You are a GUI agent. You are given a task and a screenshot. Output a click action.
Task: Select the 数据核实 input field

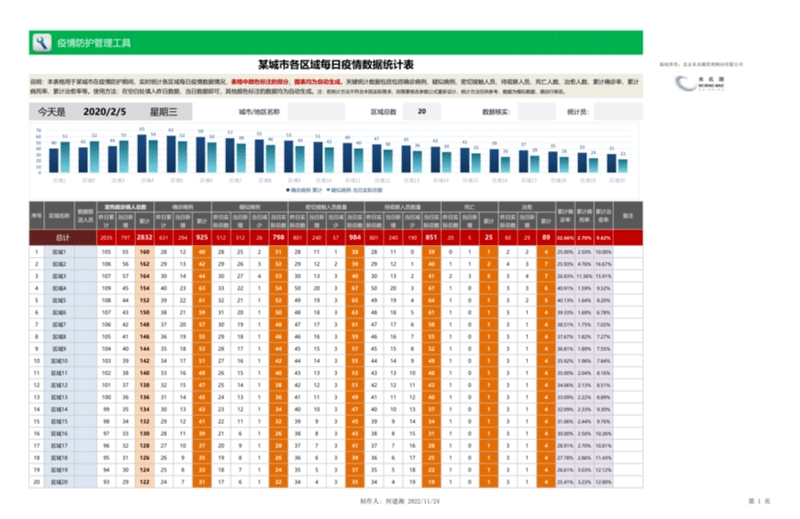tap(534, 112)
